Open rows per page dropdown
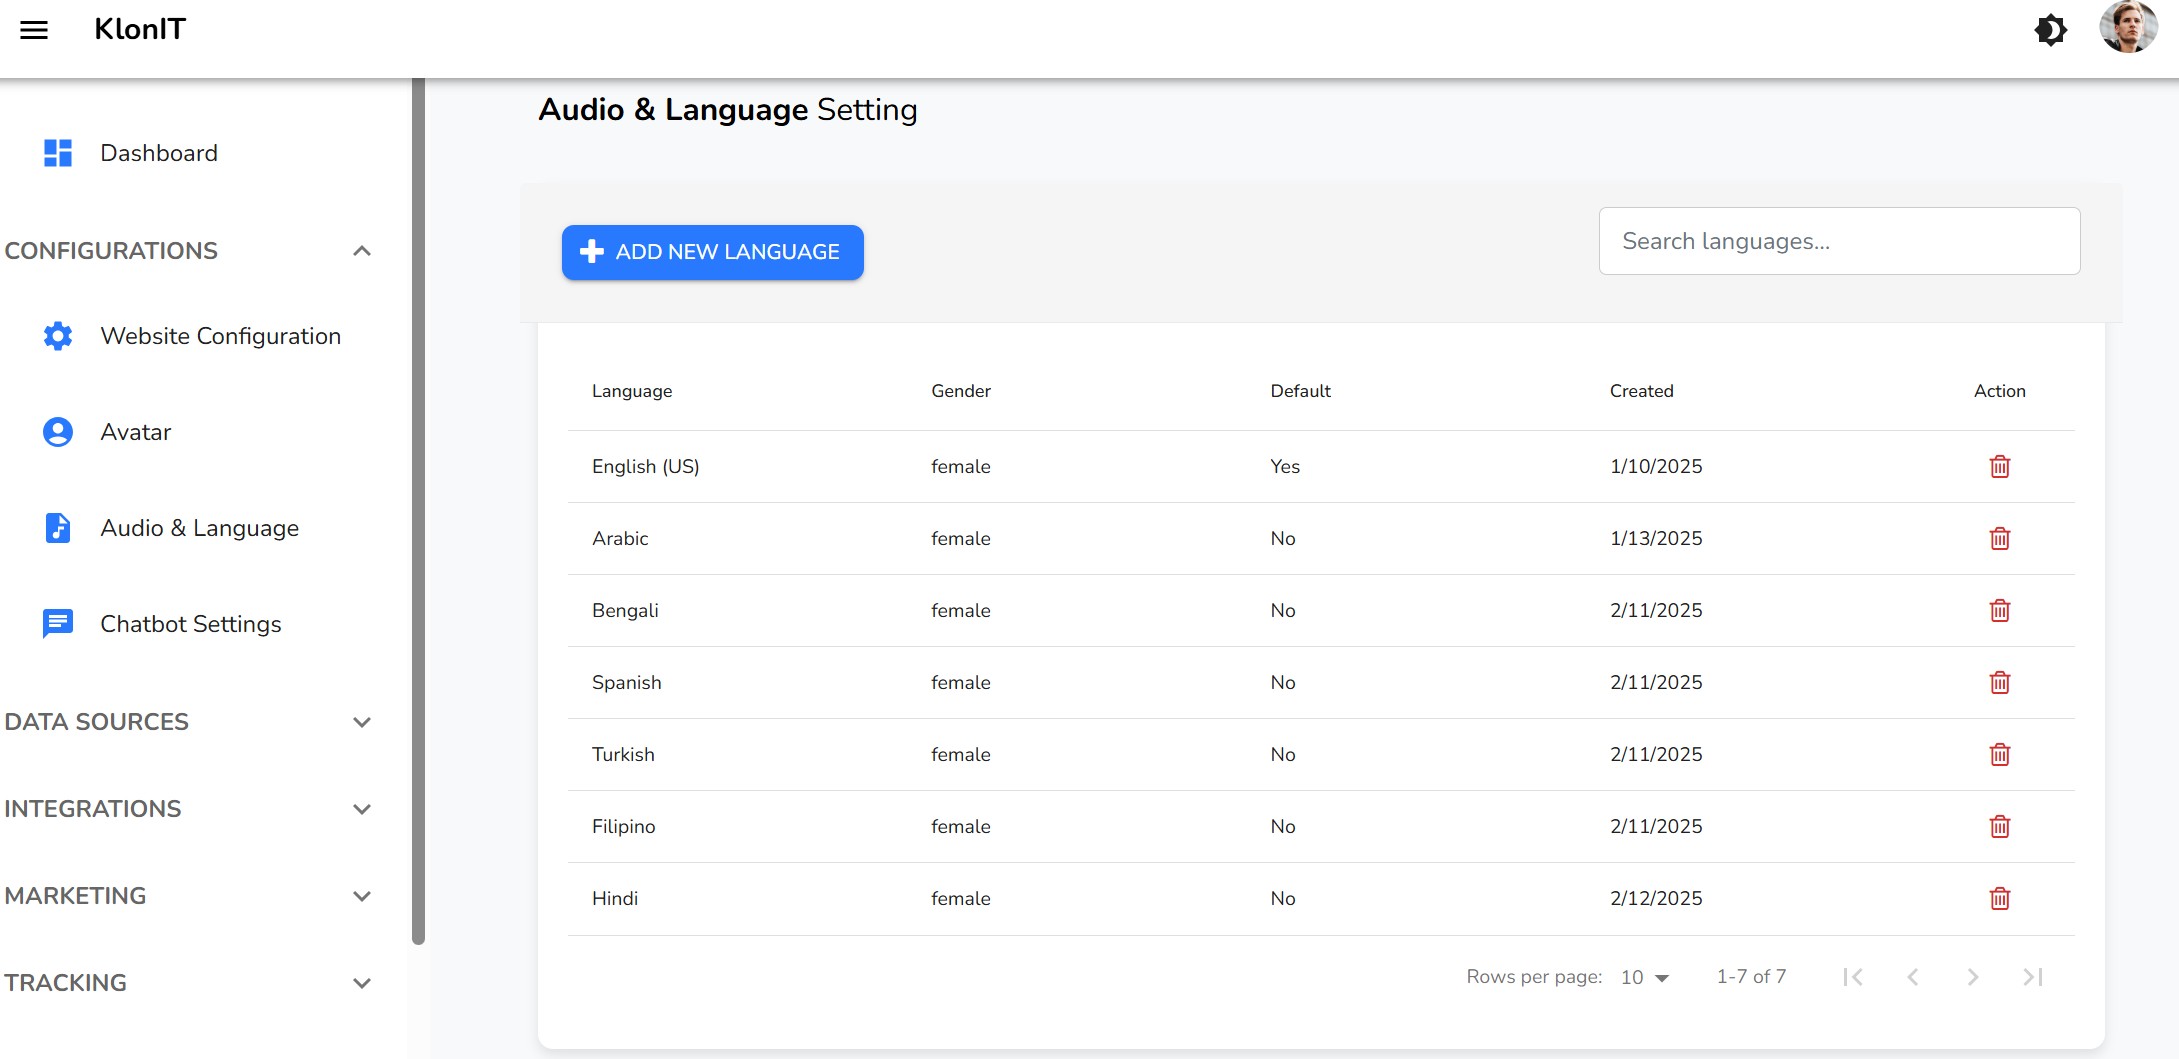Image resolution: width=2179 pixels, height=1059 pixels. point(1645,977)
